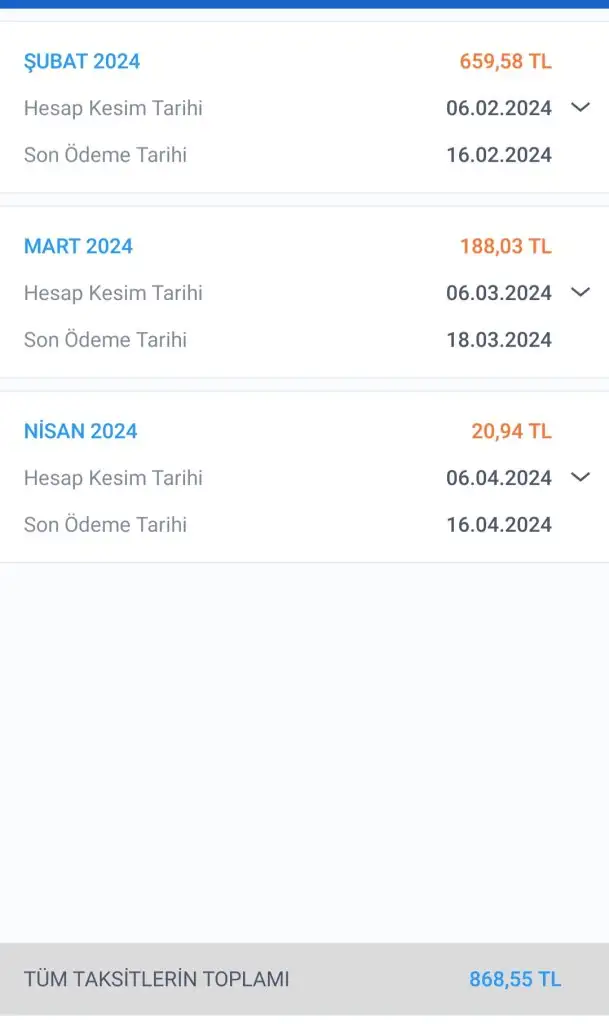This screenshot has height=1024, width=609.
Task: Expand the MART 2024 installment details chevron
Action: [580, 293]
